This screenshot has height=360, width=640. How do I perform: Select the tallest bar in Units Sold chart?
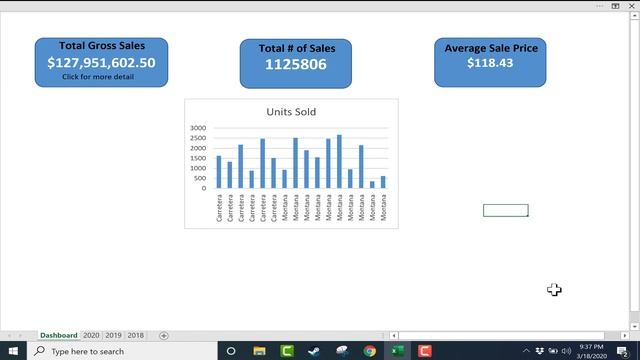coord(339,161)
